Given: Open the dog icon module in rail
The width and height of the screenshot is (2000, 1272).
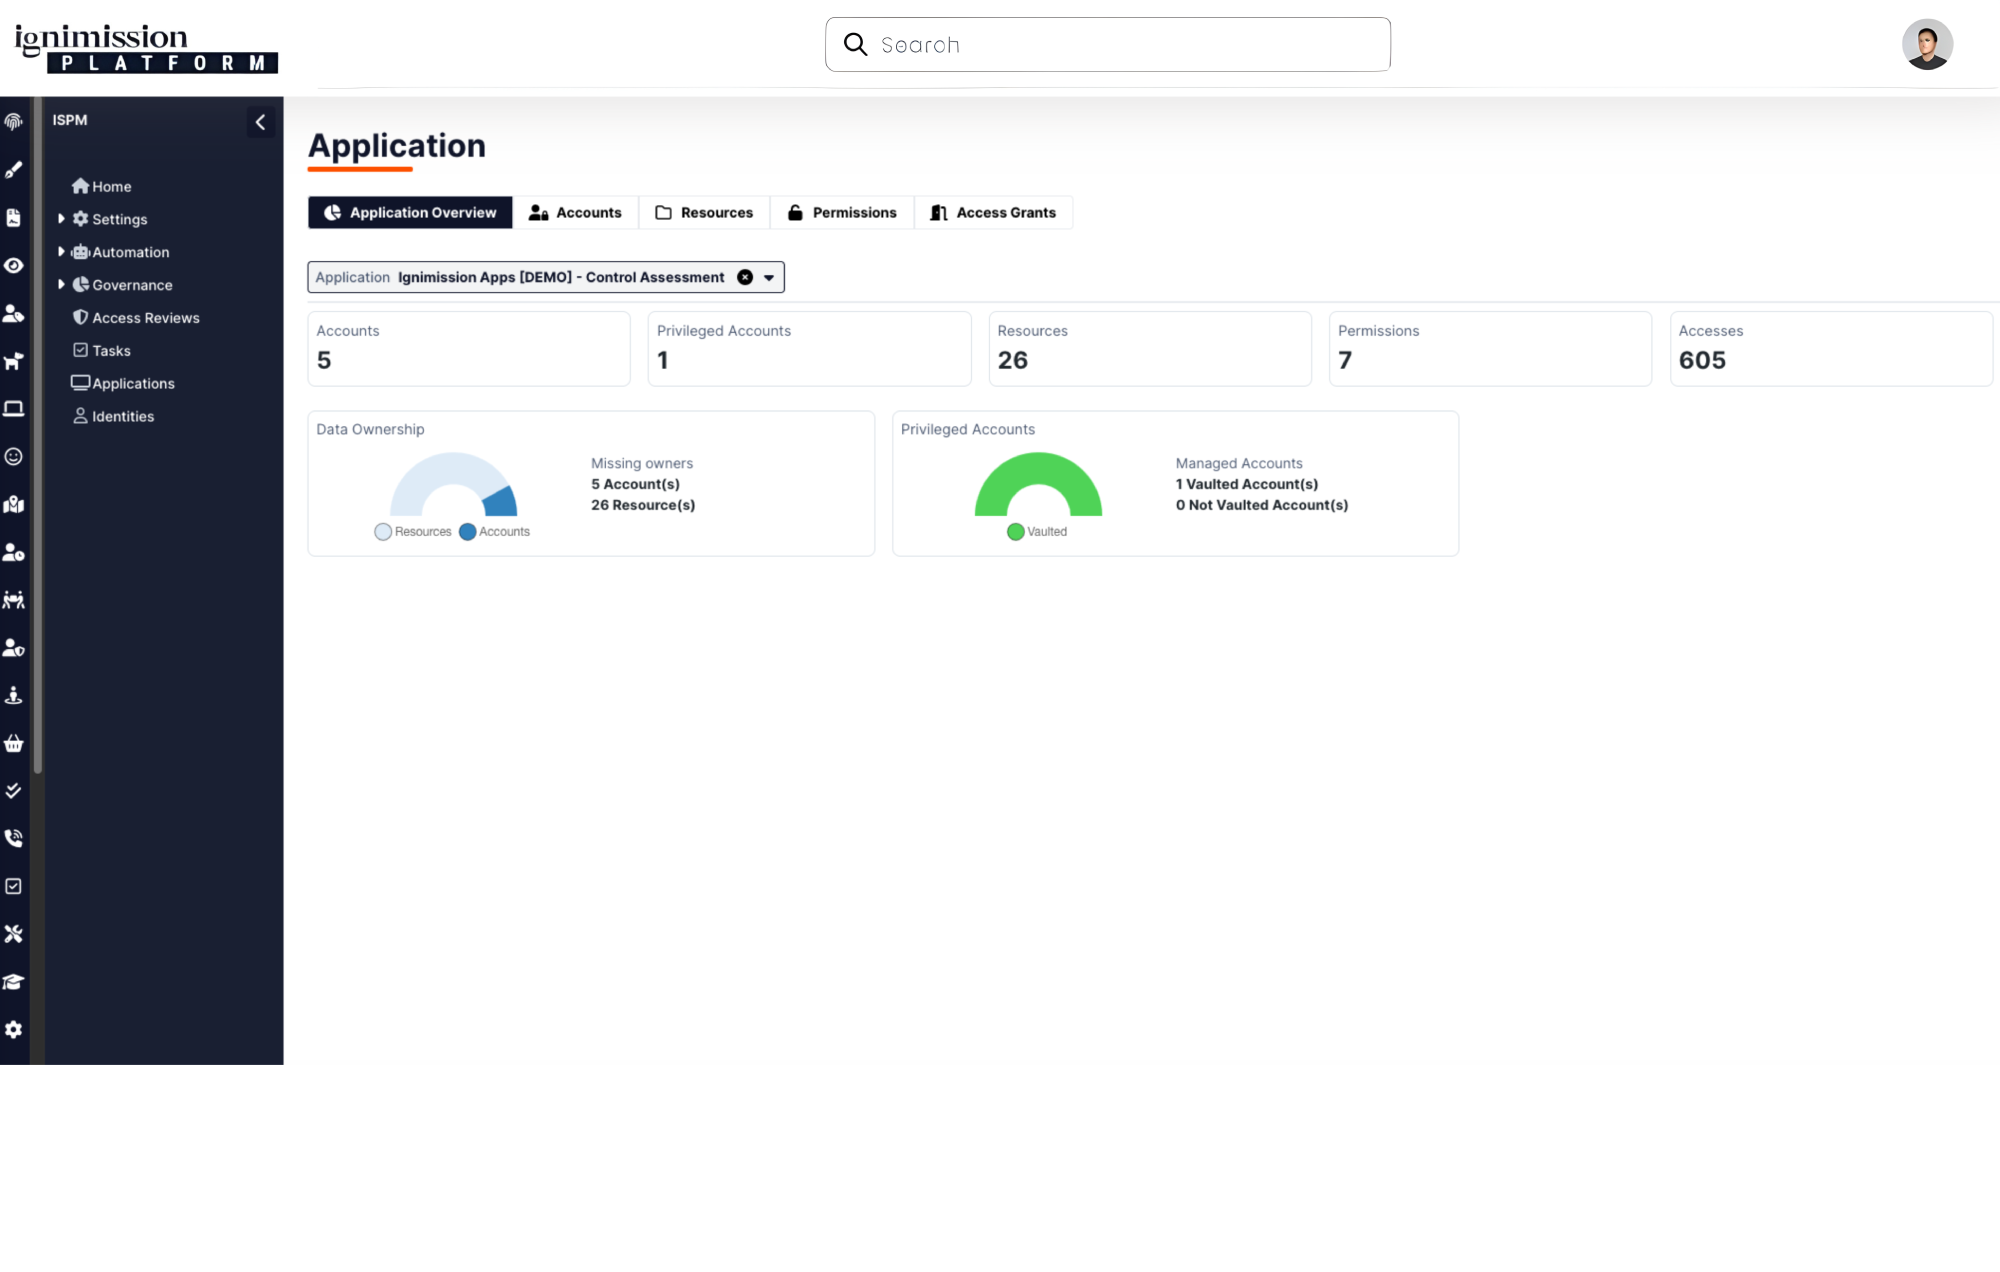Looking at the screenshot, I should 13,361.
